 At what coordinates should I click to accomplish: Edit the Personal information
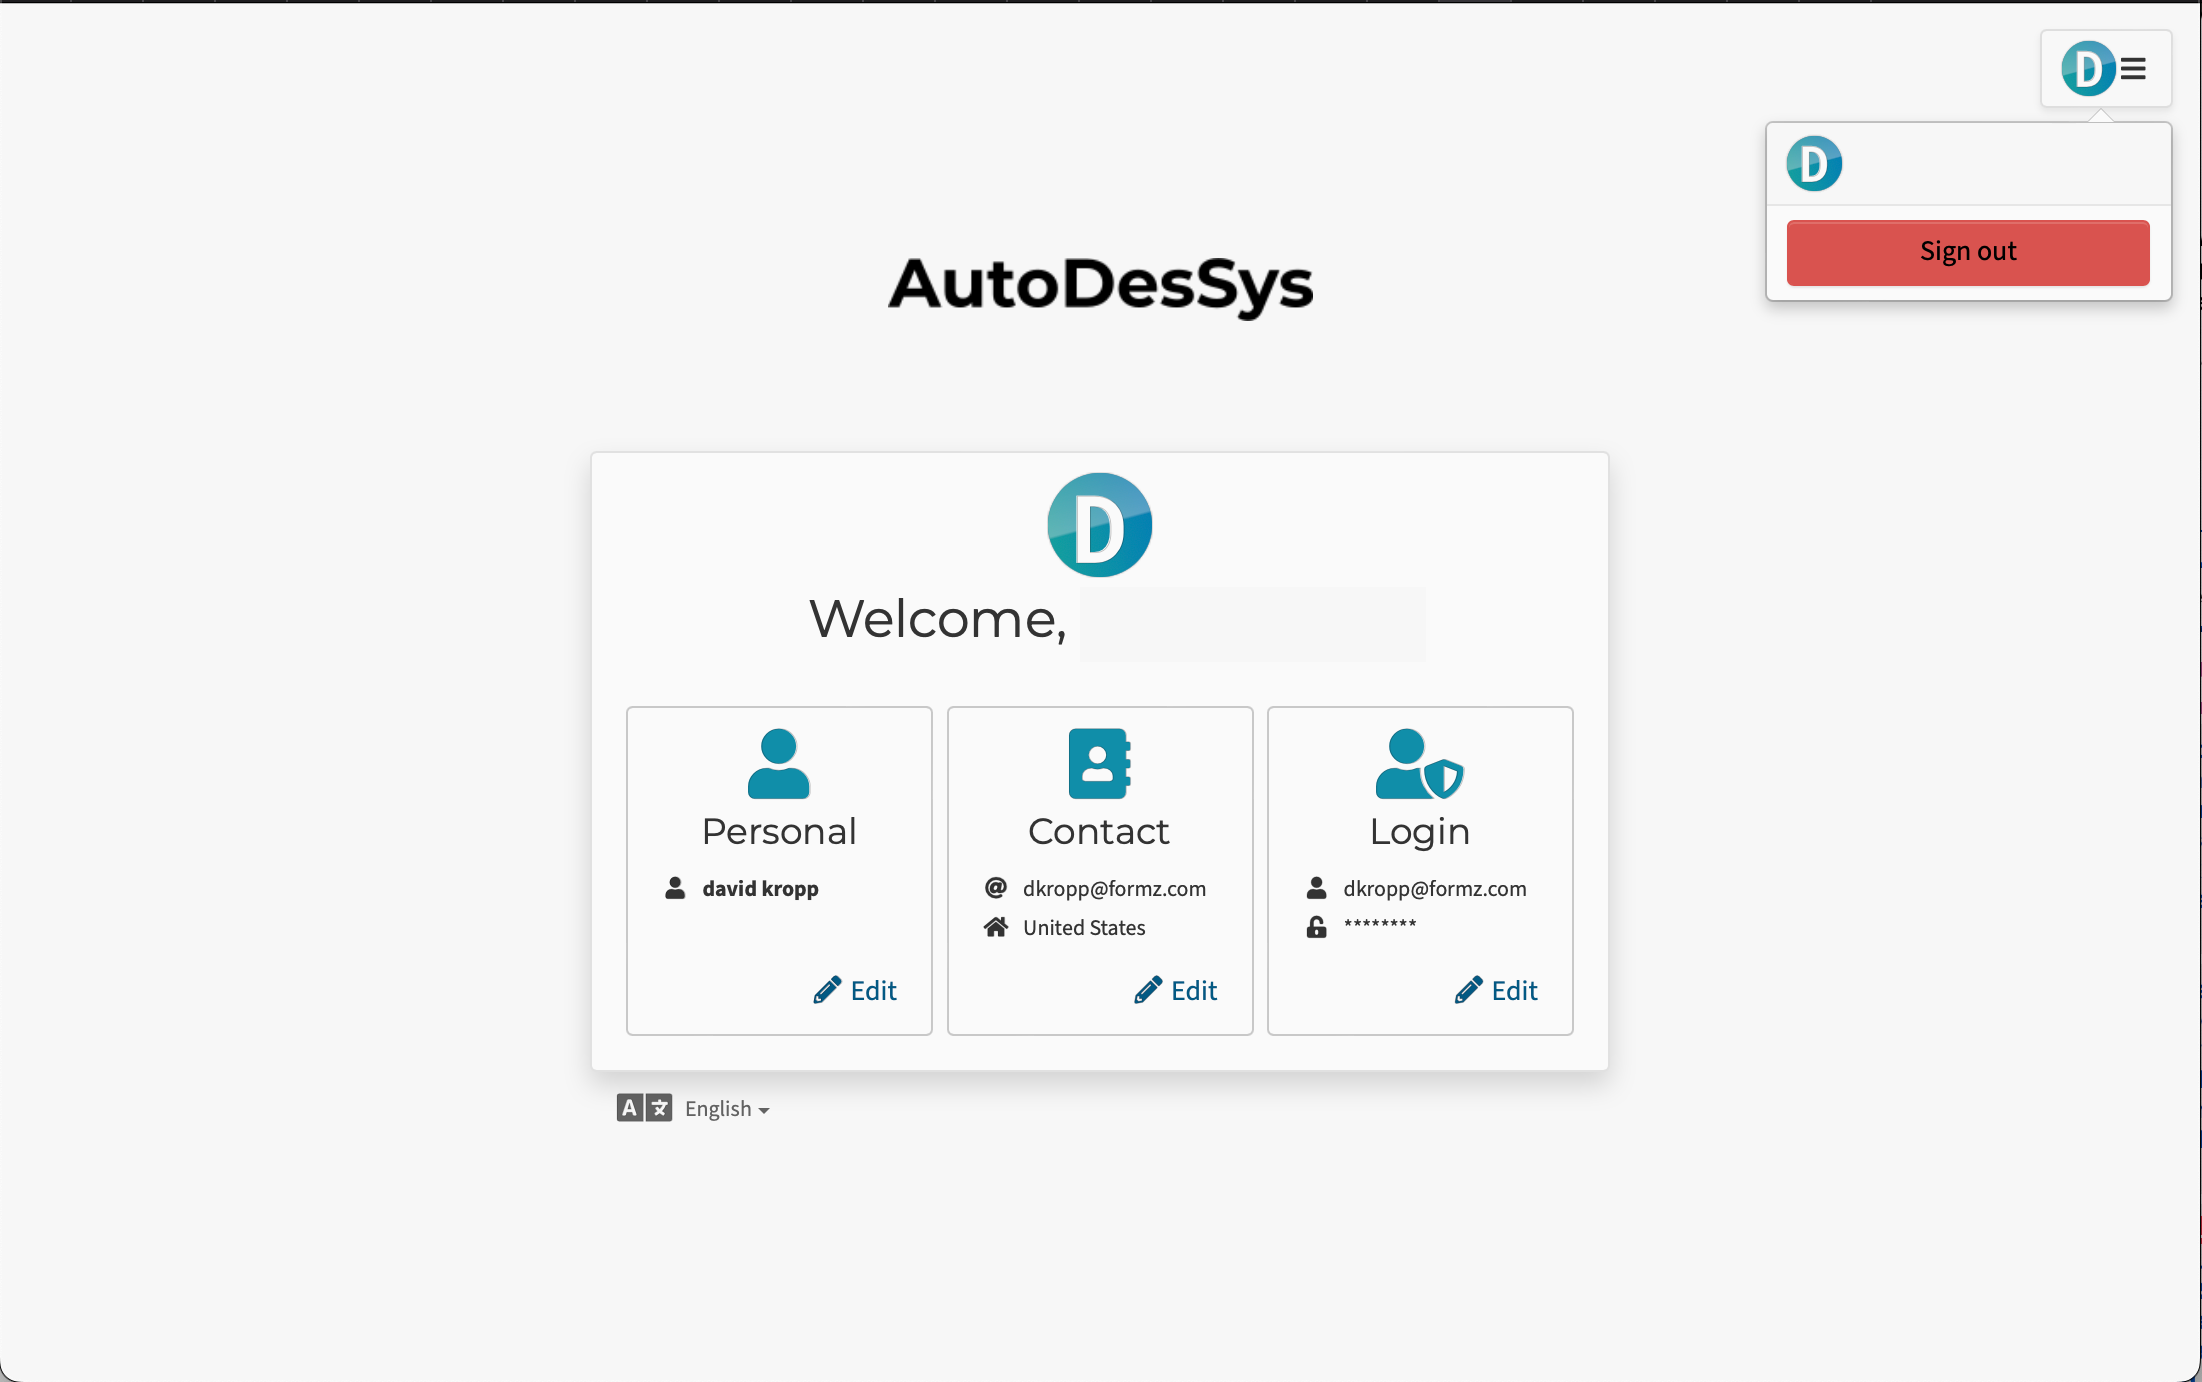855,990
